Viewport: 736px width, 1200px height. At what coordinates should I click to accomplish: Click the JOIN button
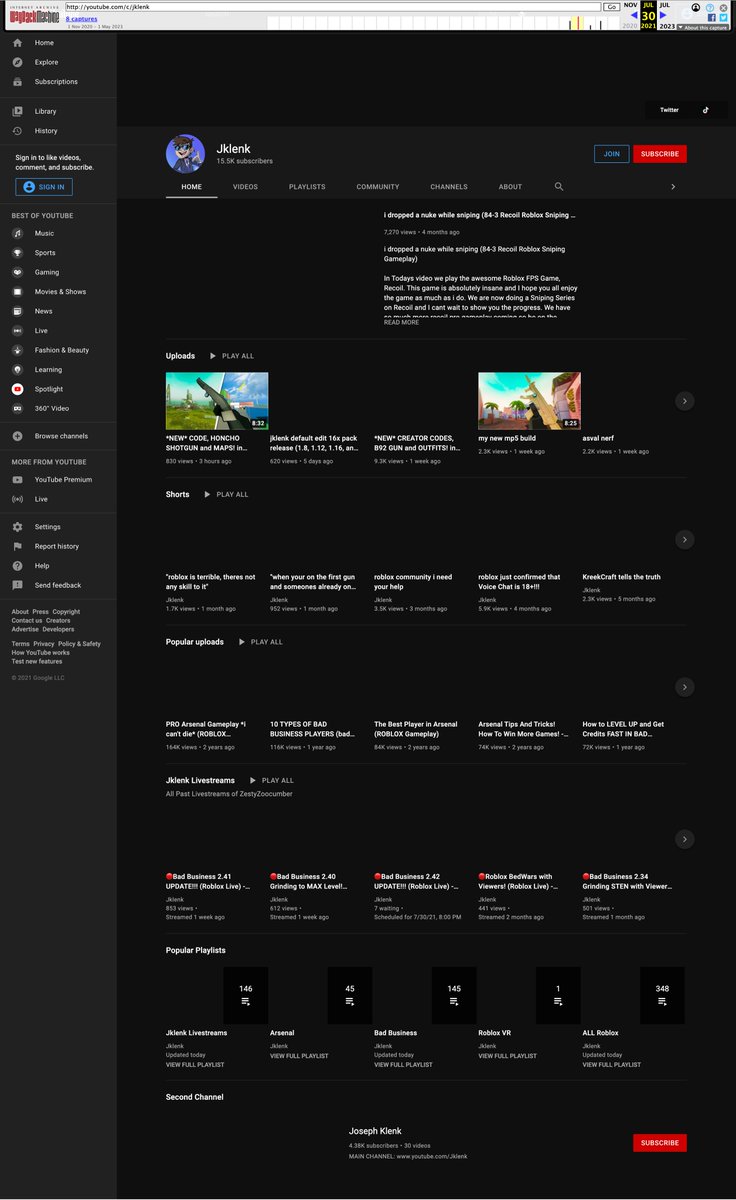click(611, 154)
